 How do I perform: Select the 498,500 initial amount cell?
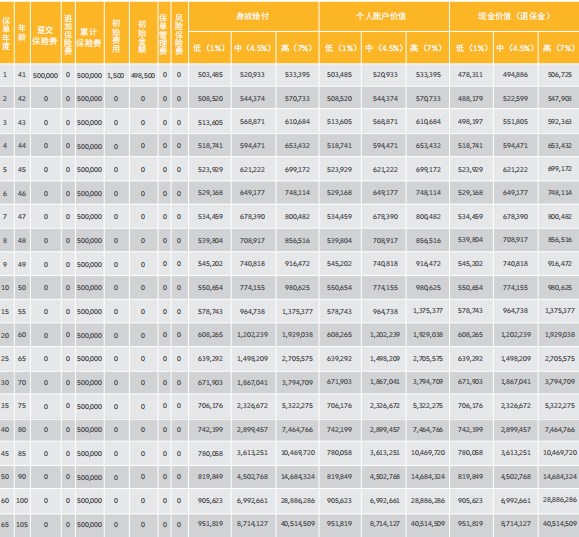tap(143, 75)
